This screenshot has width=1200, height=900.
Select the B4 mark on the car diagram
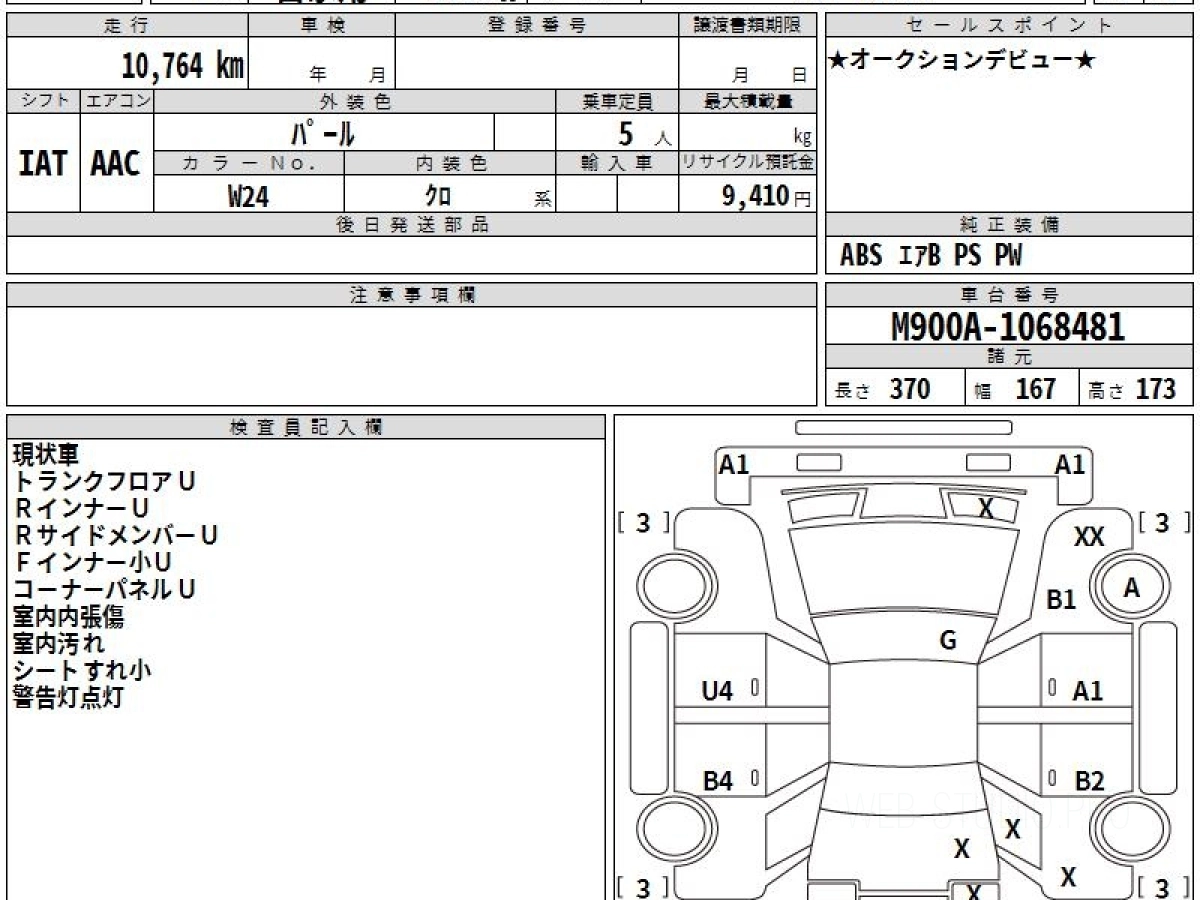click(x=717, y=781)
